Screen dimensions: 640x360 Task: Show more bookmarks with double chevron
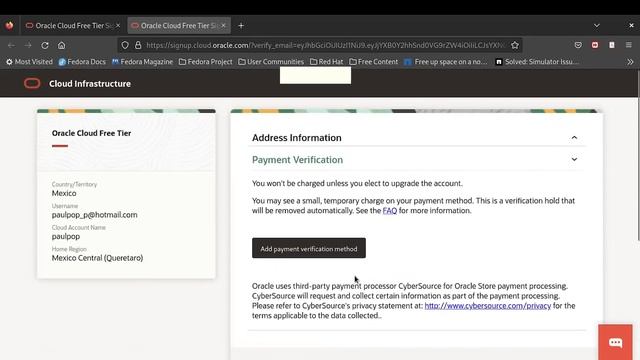click(x=630, y=62)
